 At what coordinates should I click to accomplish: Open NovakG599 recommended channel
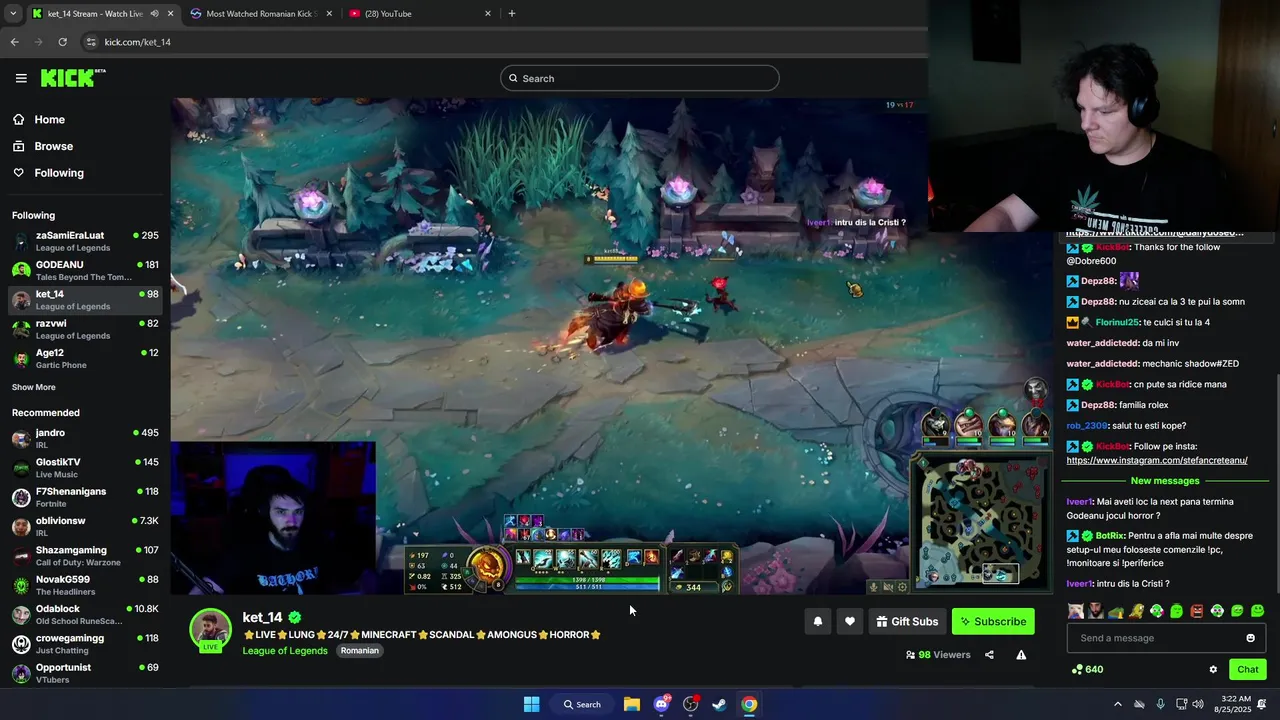85,585
